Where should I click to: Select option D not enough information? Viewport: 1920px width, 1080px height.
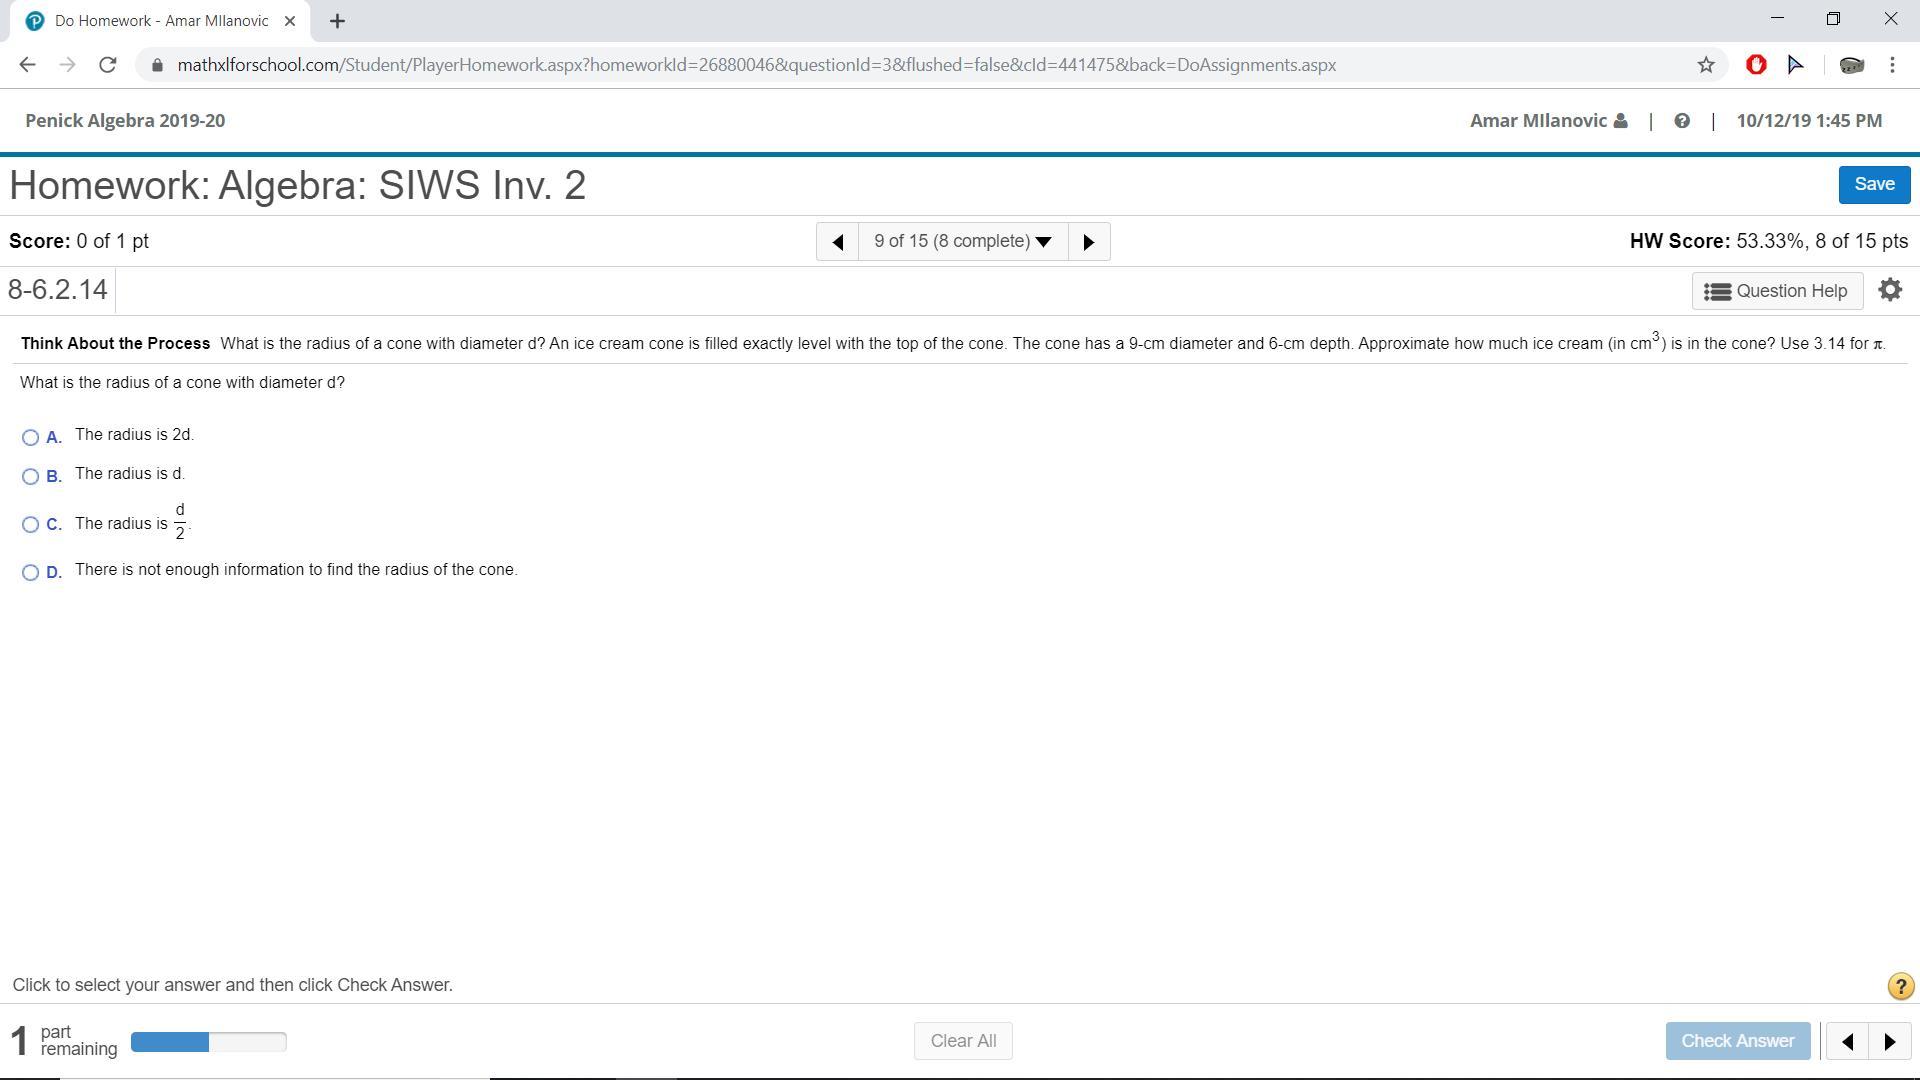point(31,572)
